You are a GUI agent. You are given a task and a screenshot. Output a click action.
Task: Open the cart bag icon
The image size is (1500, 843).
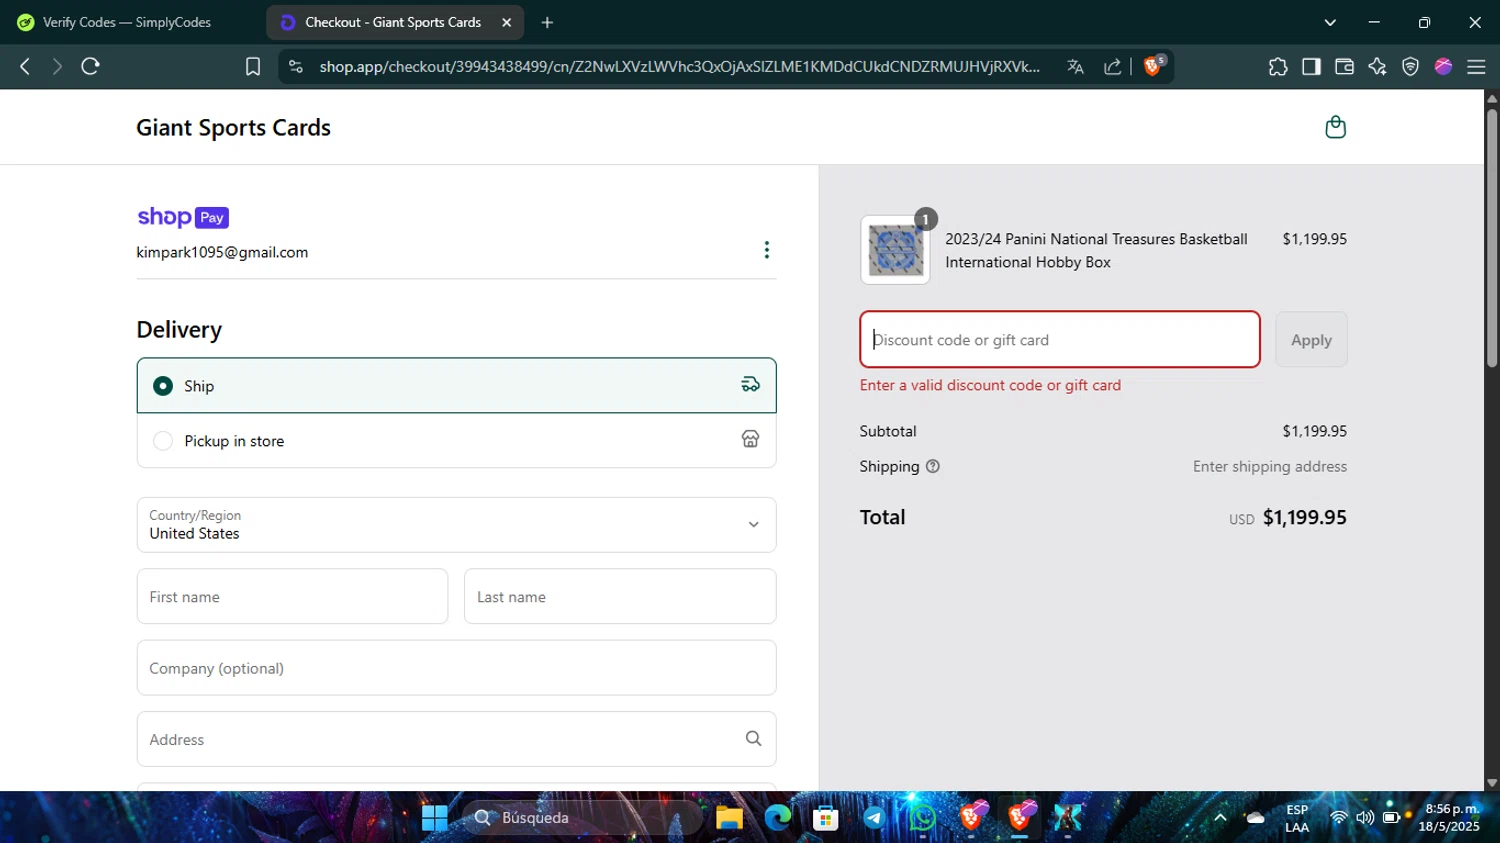pos(1335,127)
